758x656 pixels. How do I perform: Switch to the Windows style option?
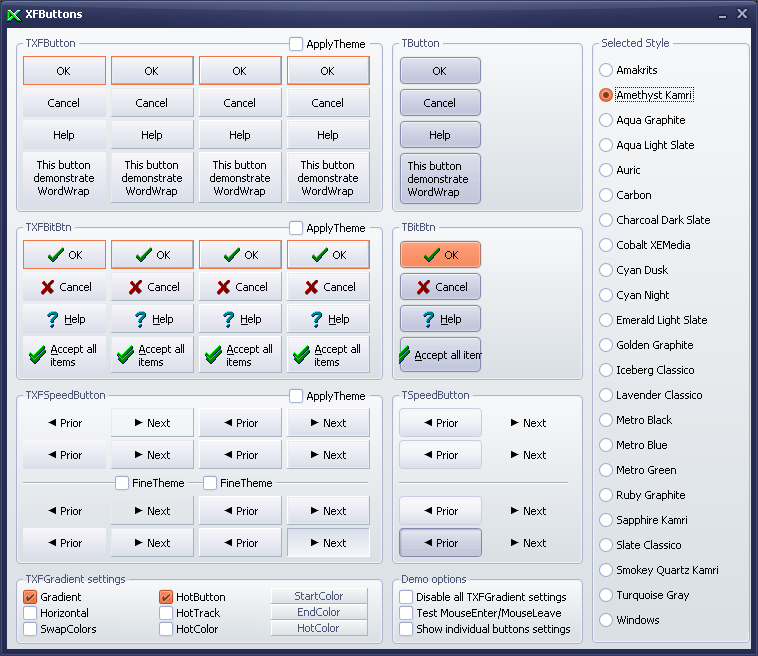(x=606, y=620)
